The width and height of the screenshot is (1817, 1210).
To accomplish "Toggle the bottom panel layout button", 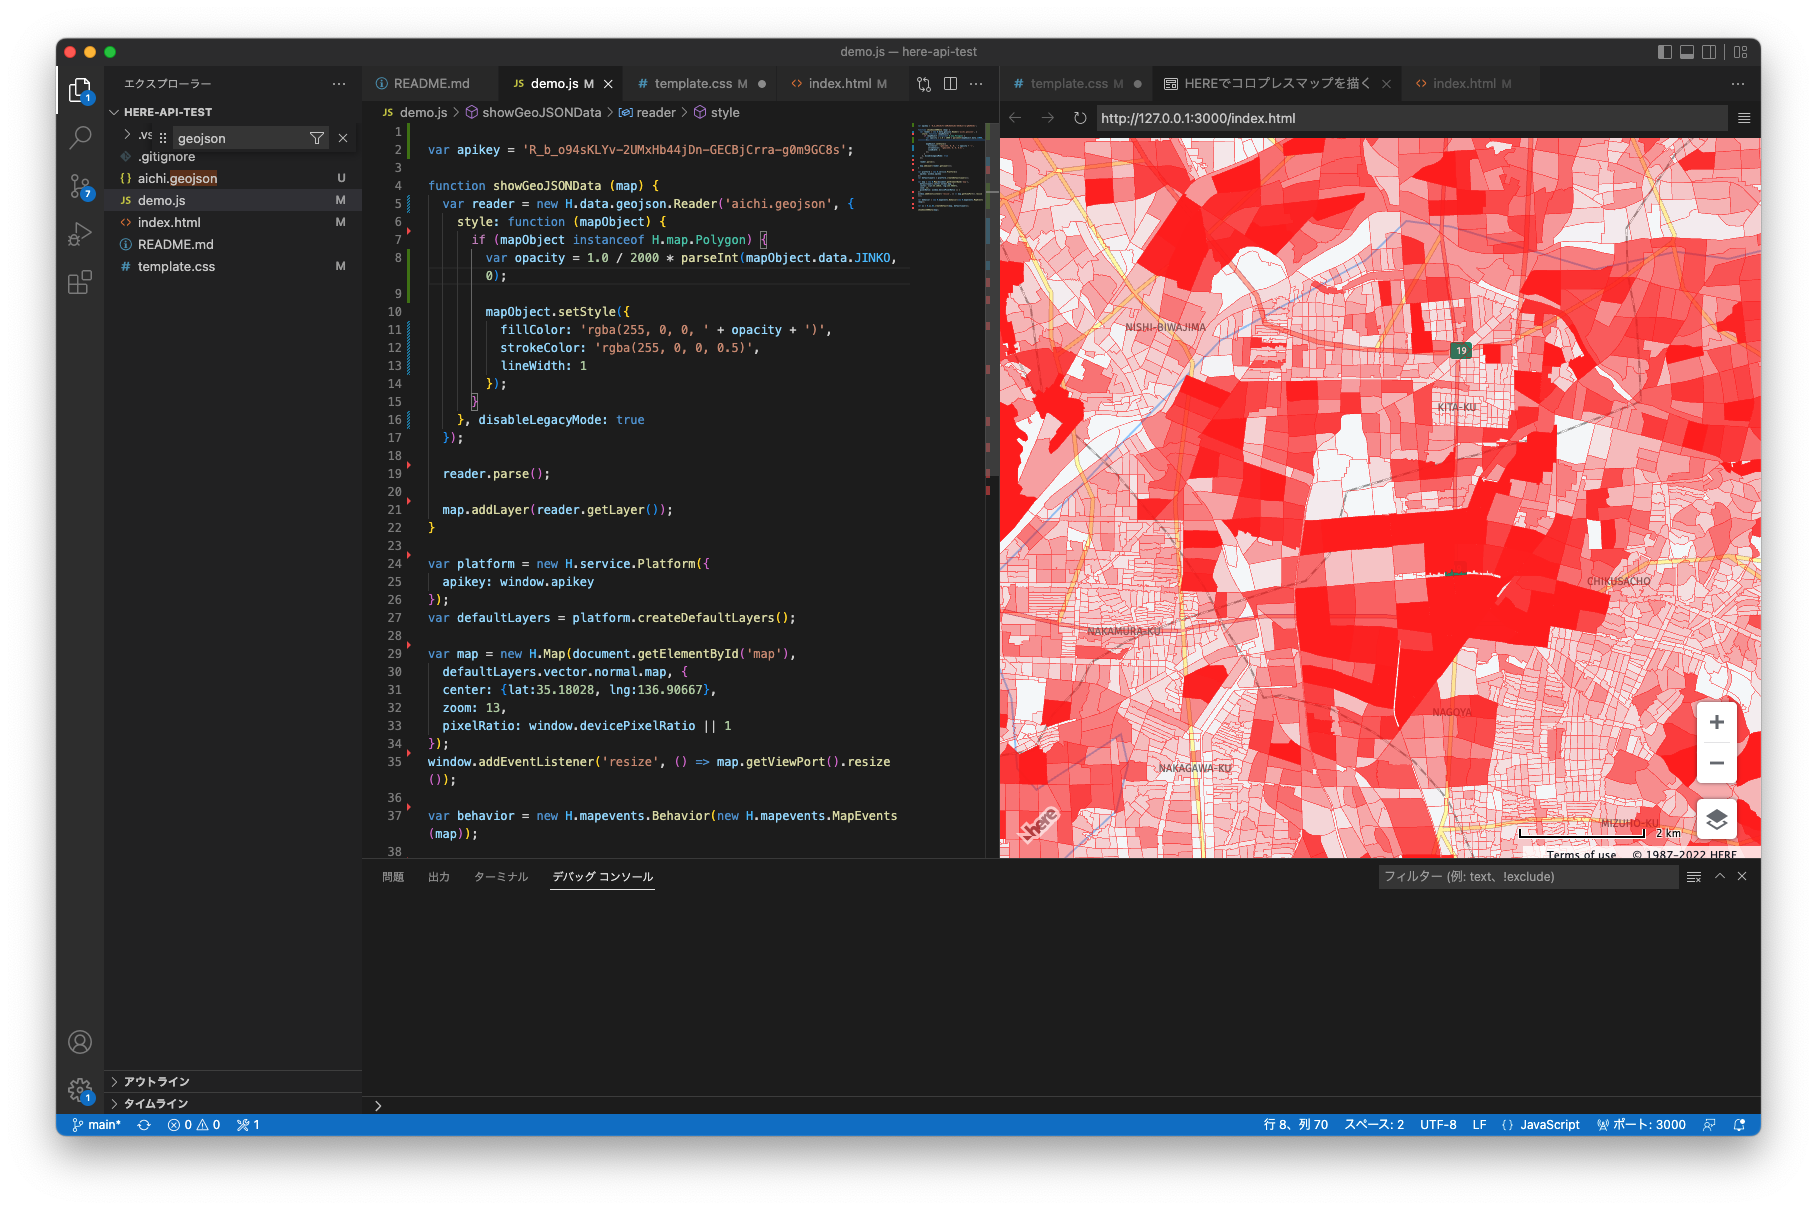I will (x=1686, y=52).
